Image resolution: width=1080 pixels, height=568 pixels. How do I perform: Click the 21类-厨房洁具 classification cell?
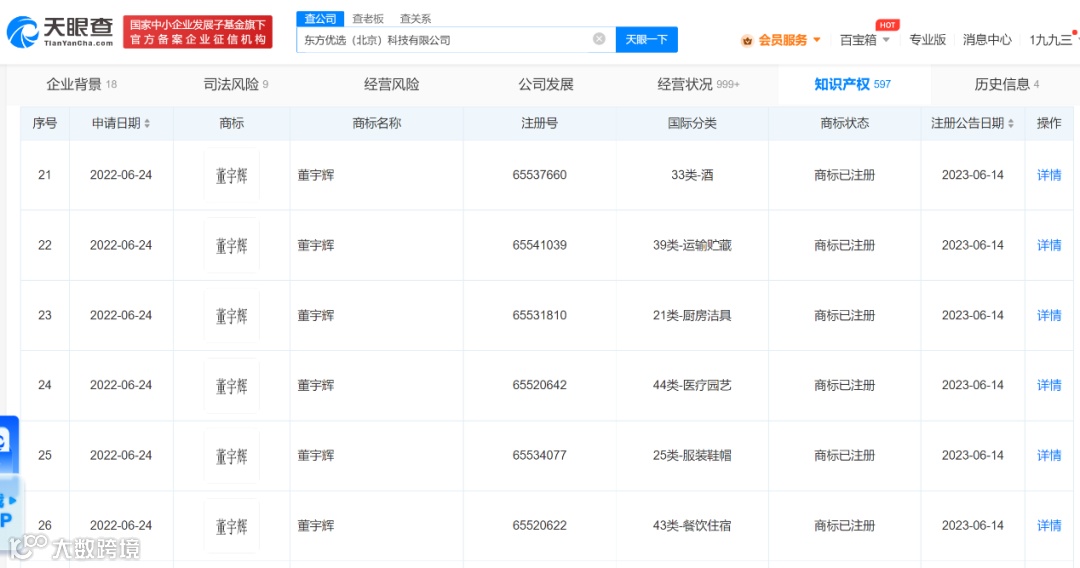[x=692, y=315]
